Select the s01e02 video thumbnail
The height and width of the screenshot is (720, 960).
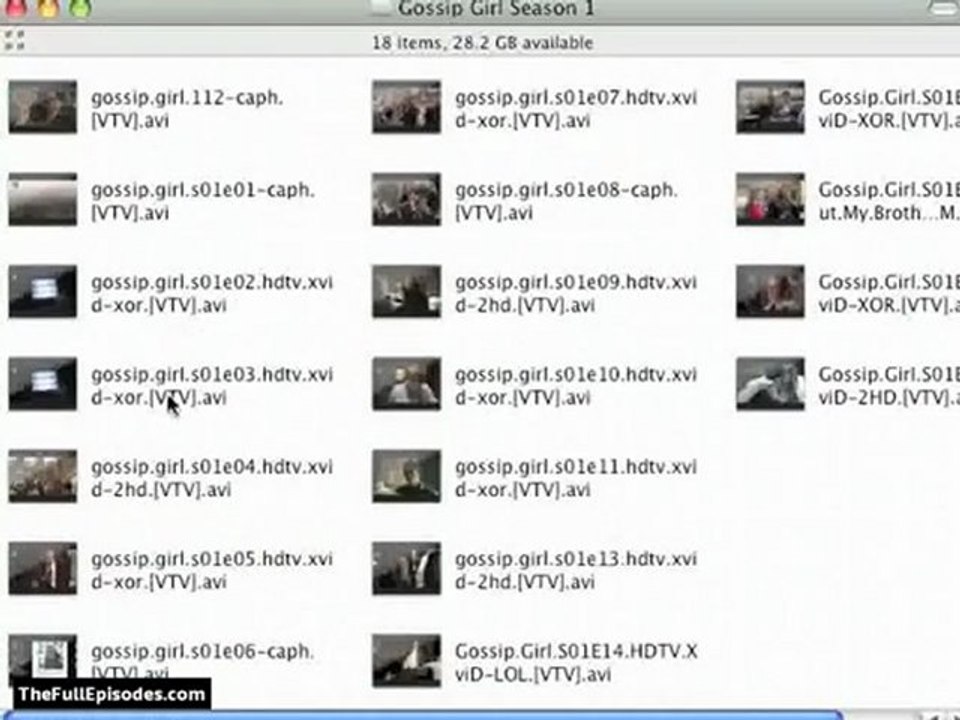(43, 292)
